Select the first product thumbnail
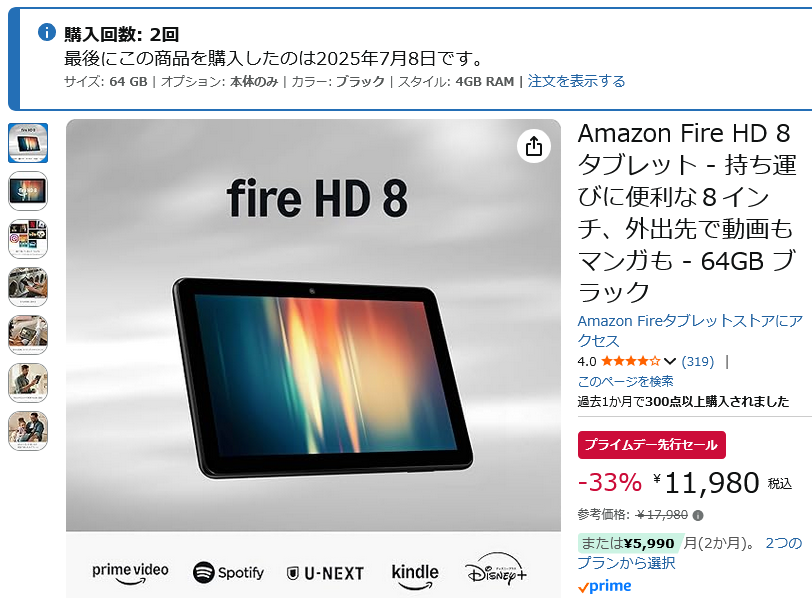The width and height of the screenshot is (812, 598). coord(28,143)
